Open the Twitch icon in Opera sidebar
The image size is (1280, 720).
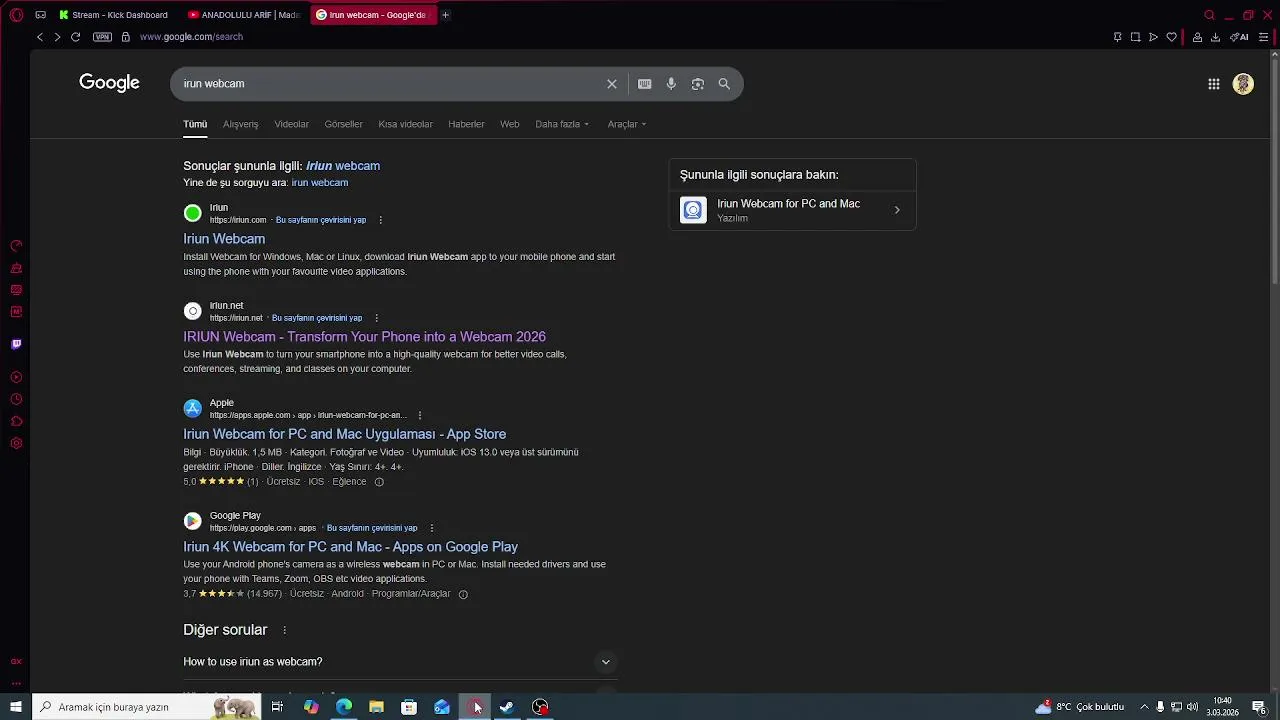coord(16,344)
